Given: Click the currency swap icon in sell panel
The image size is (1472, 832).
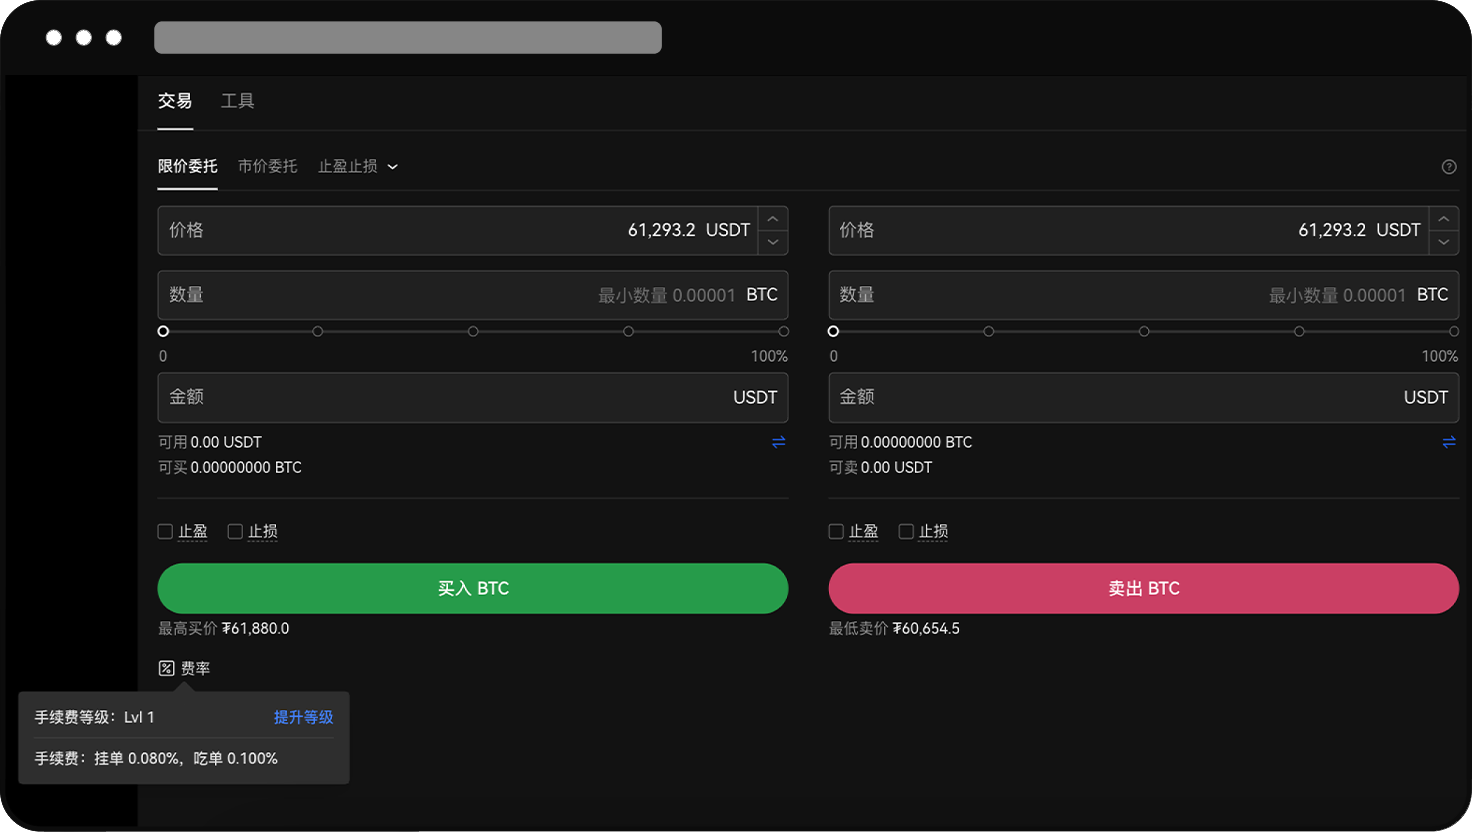Looking at the screenshot, I should [x=1449, y=441].
